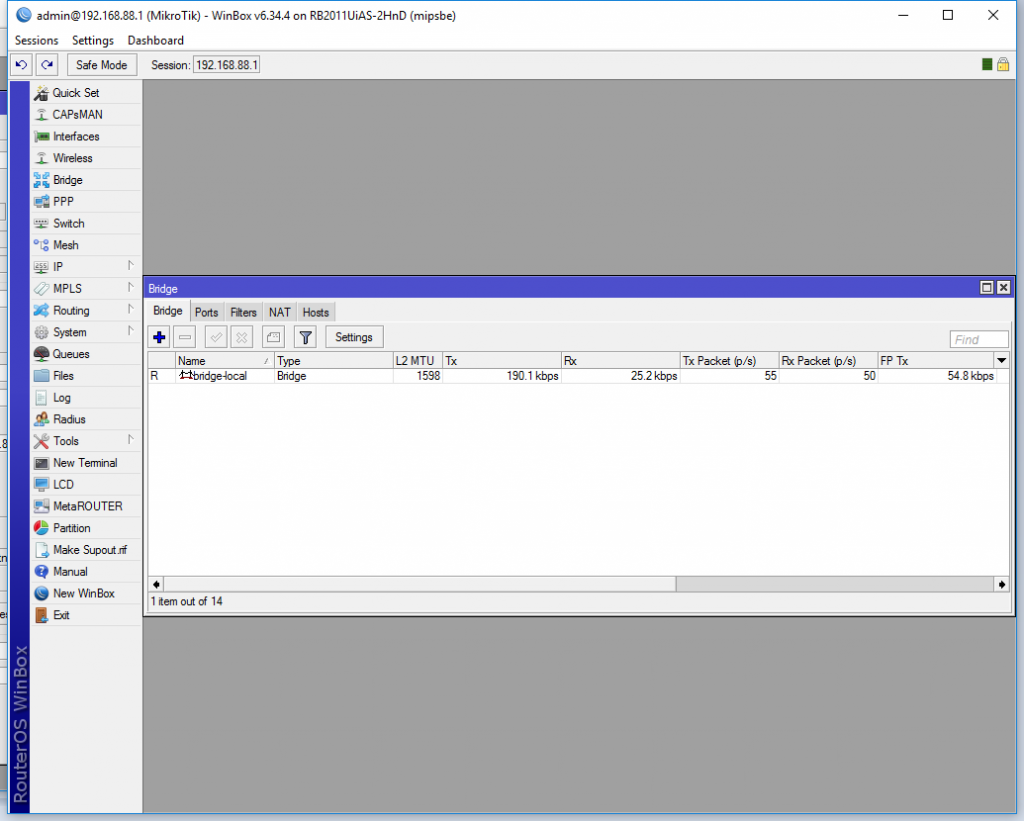The image size is (1024, 821).
Task: Open the Interfaces list
Action: (86, 136)
